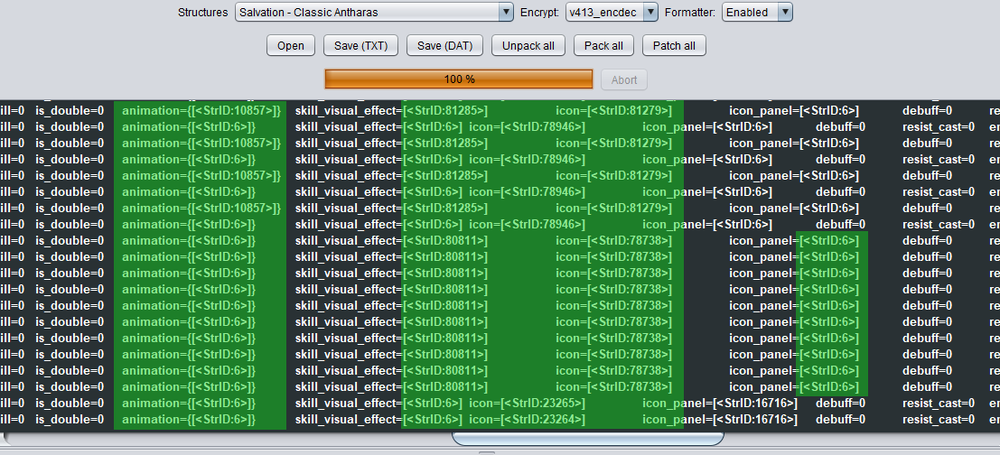The width and height of the screenshot is (1000, 455).
Task: Click the Open button
Action: click(x=290, y=46)
